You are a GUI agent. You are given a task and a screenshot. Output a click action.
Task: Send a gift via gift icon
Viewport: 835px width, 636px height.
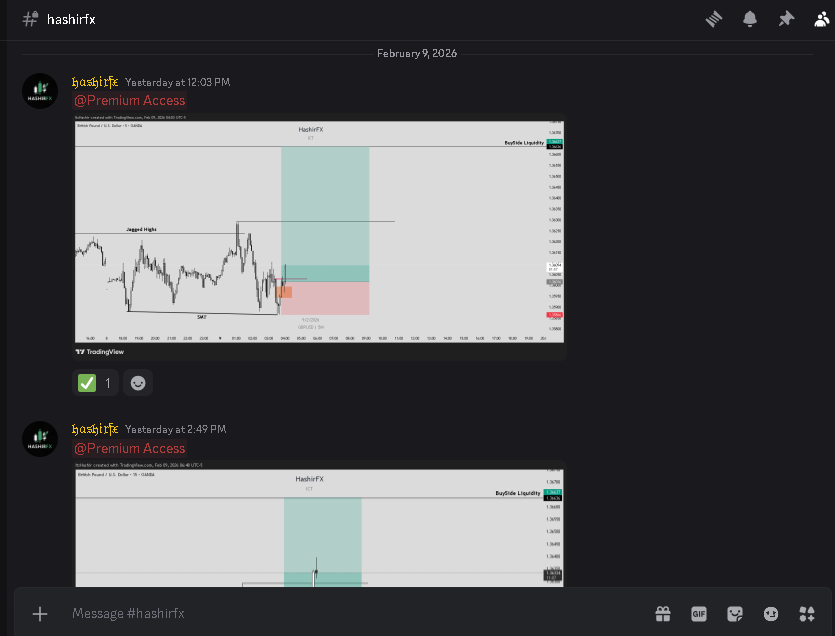663,614
